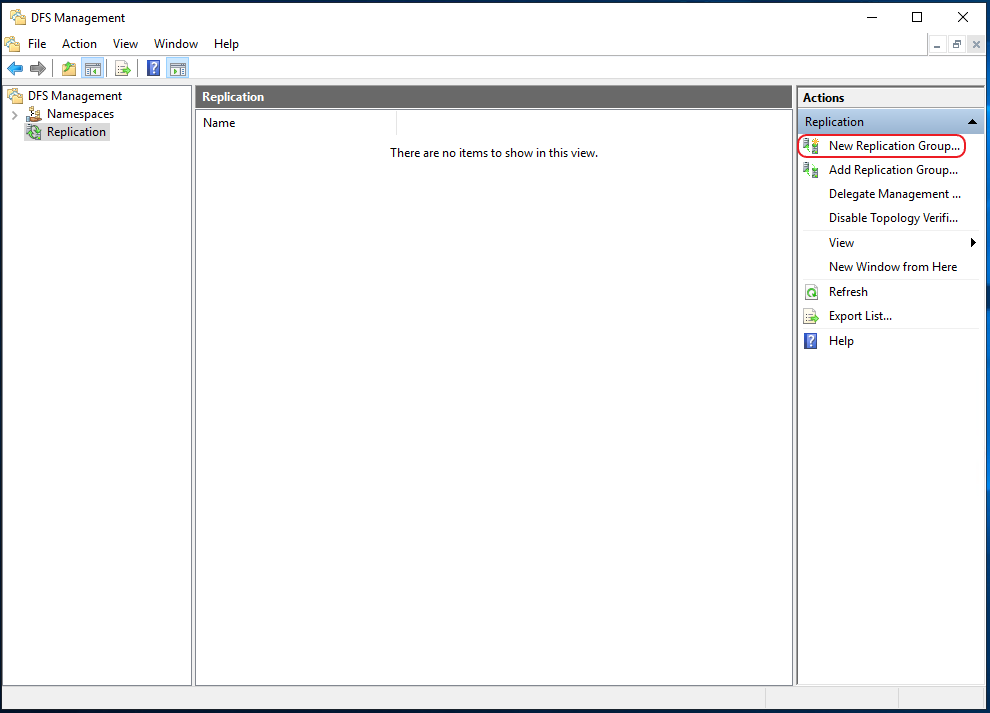This screenshot has height=713, width=990.
Task: Minimize the inner MDI child window
Action: pos(937,45)
